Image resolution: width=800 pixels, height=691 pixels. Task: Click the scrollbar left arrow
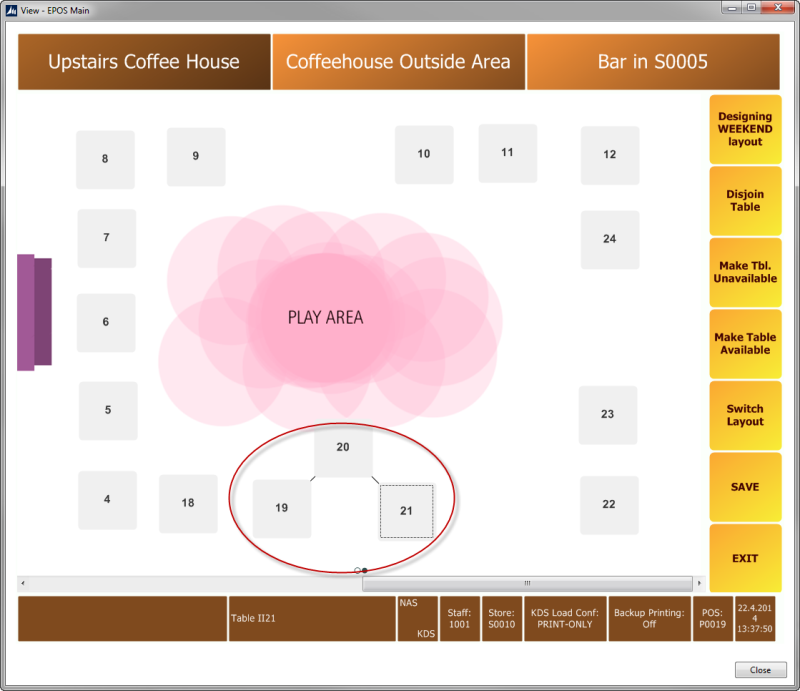coord(22,583)
